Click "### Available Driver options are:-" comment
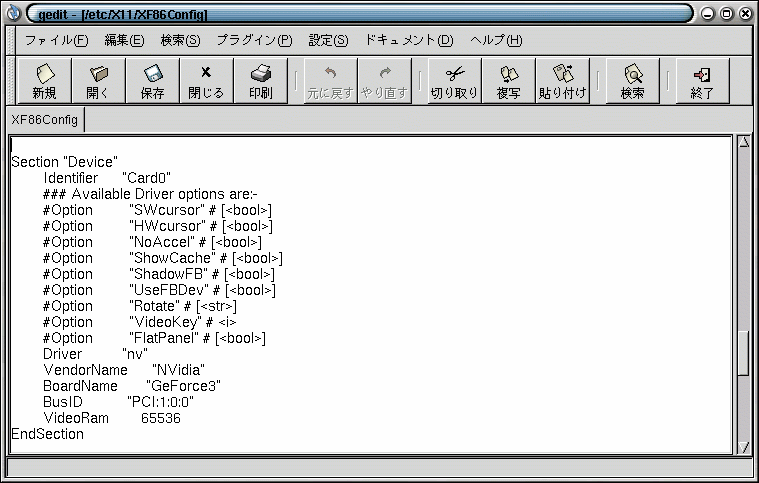Screen dimensions: 759x483 pyautogui.click(x=150, y=194)
